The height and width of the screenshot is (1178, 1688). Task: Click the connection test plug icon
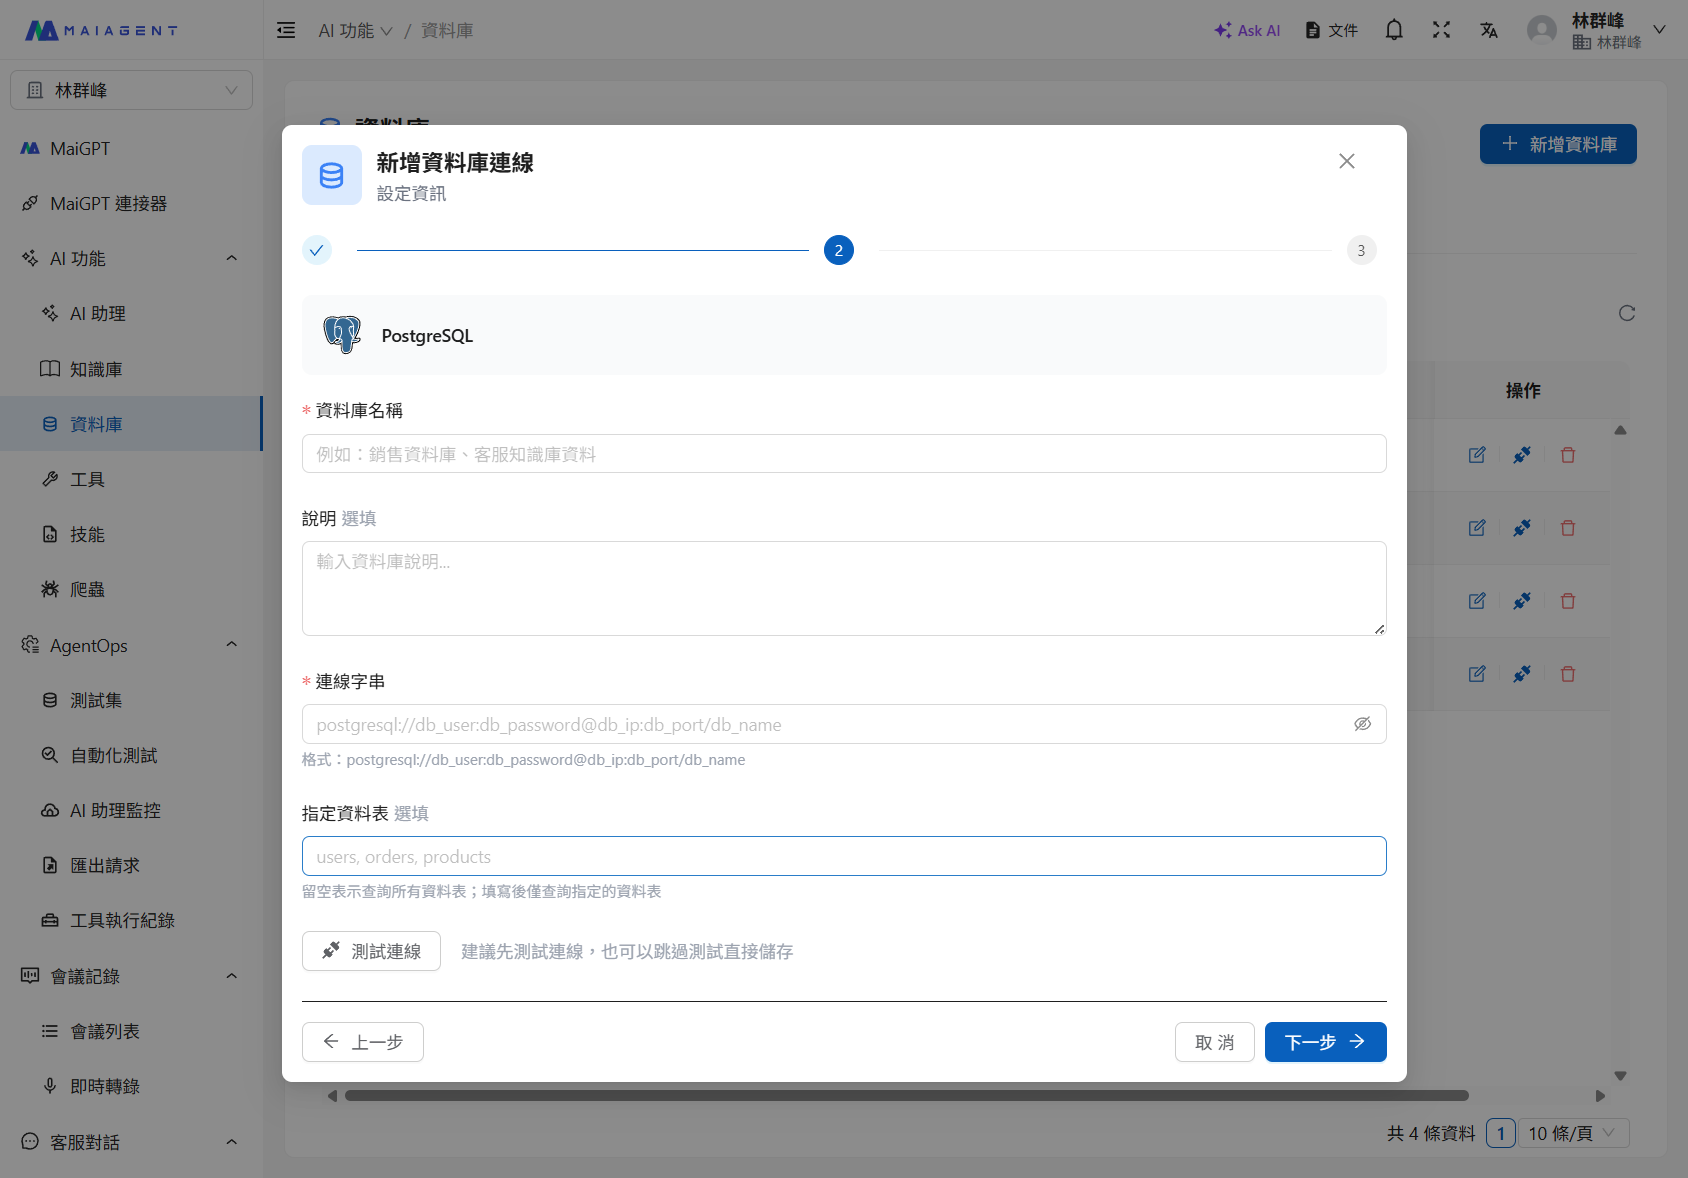click(x=1522, y=455)
